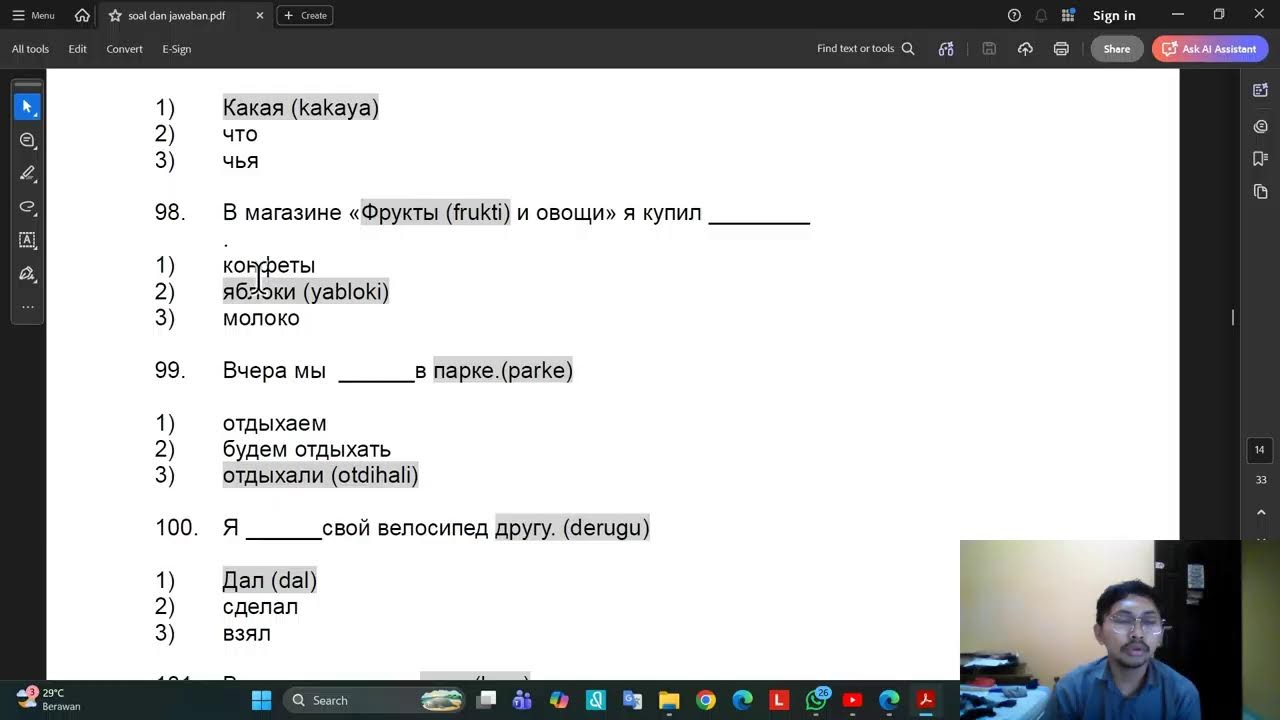Open All tools panel
Viewport: 1280px width, 720px height.
pyautogui.click(x=30, y=49)
